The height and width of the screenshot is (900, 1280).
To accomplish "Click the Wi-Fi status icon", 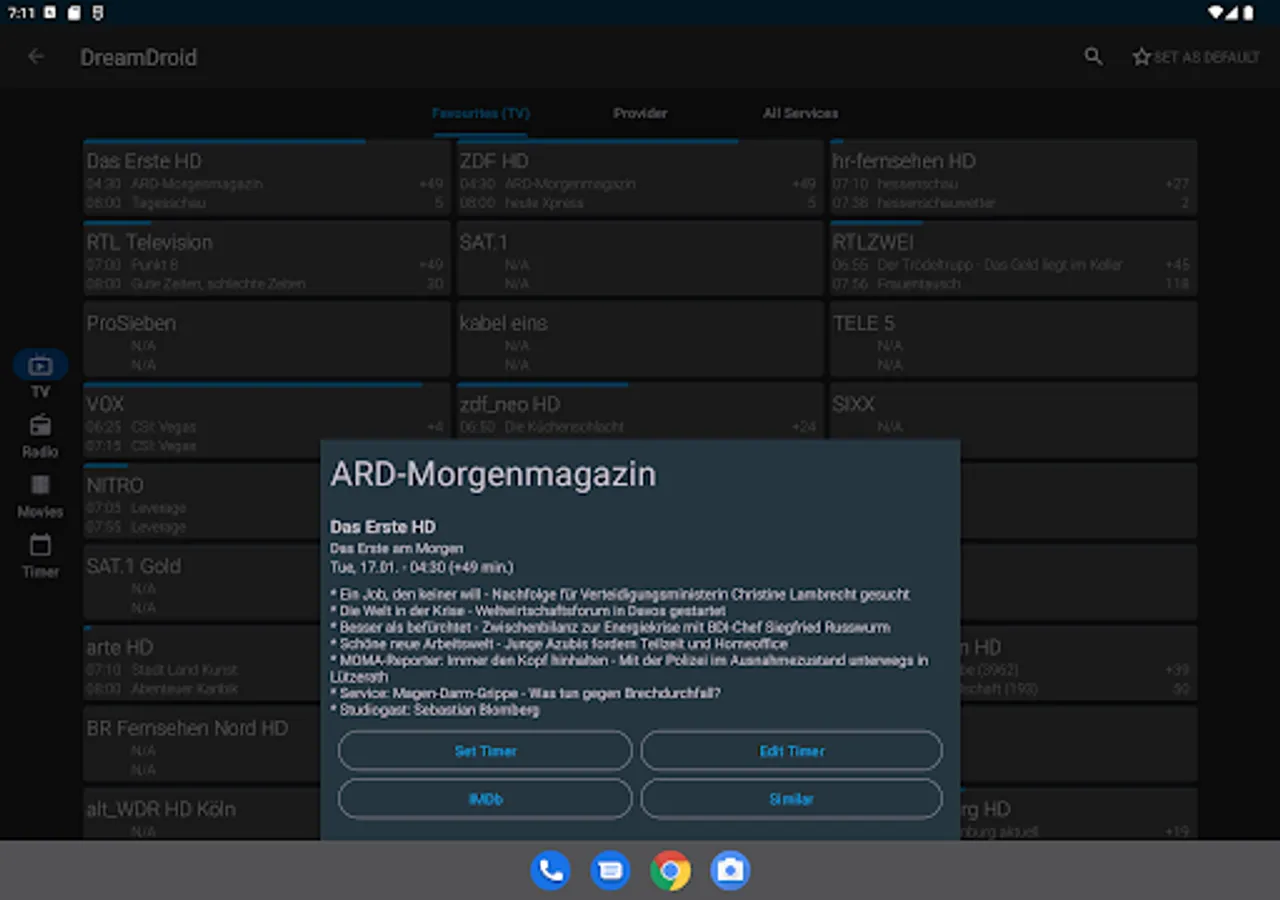I will 1216,13.
